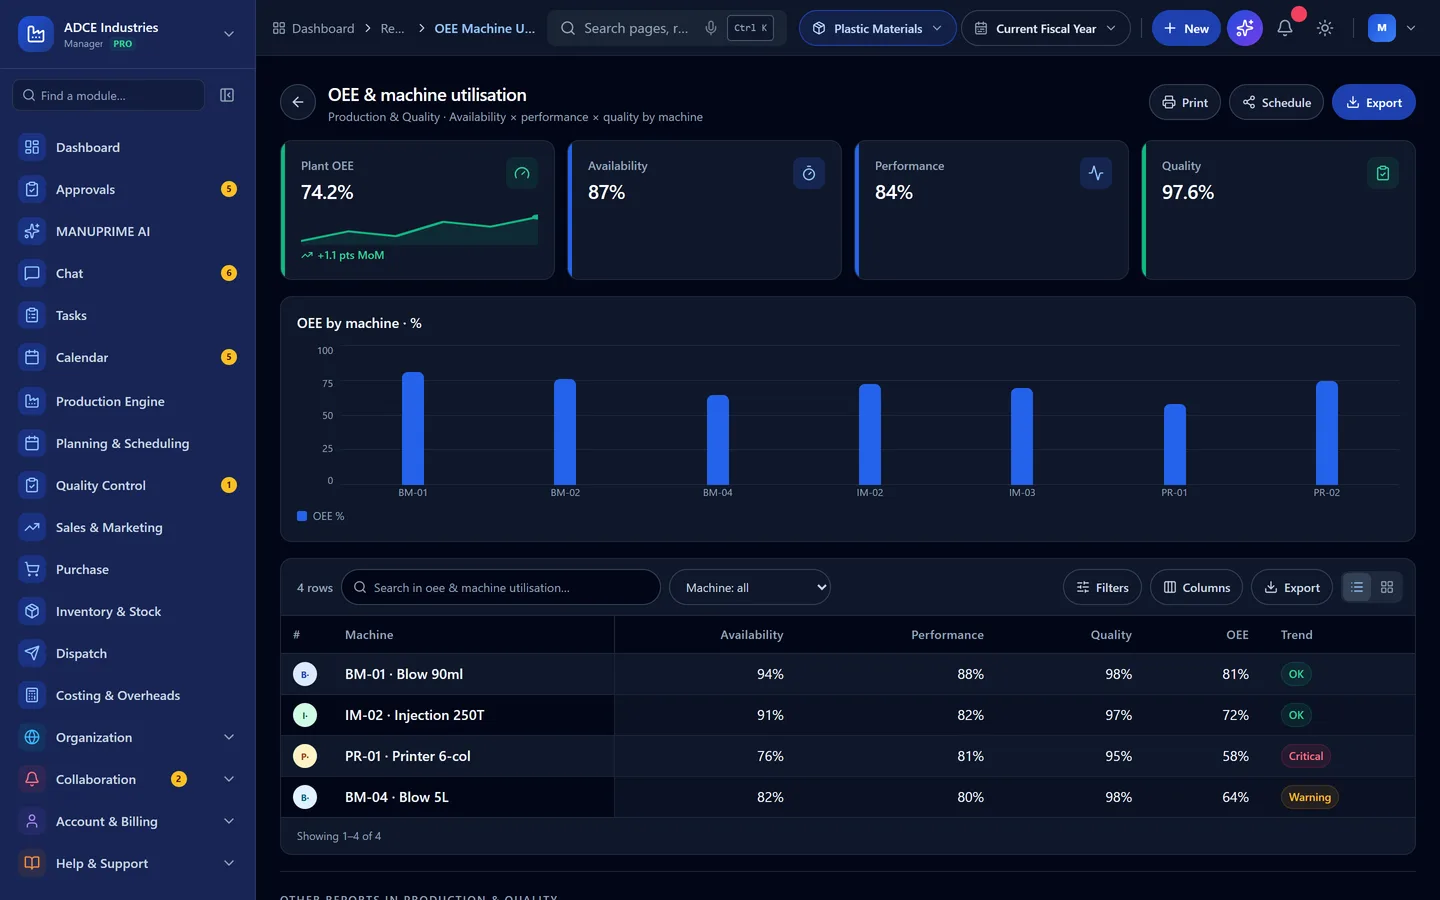
Task: Click the Availability timer icon
Action: [x=809, y=173]
